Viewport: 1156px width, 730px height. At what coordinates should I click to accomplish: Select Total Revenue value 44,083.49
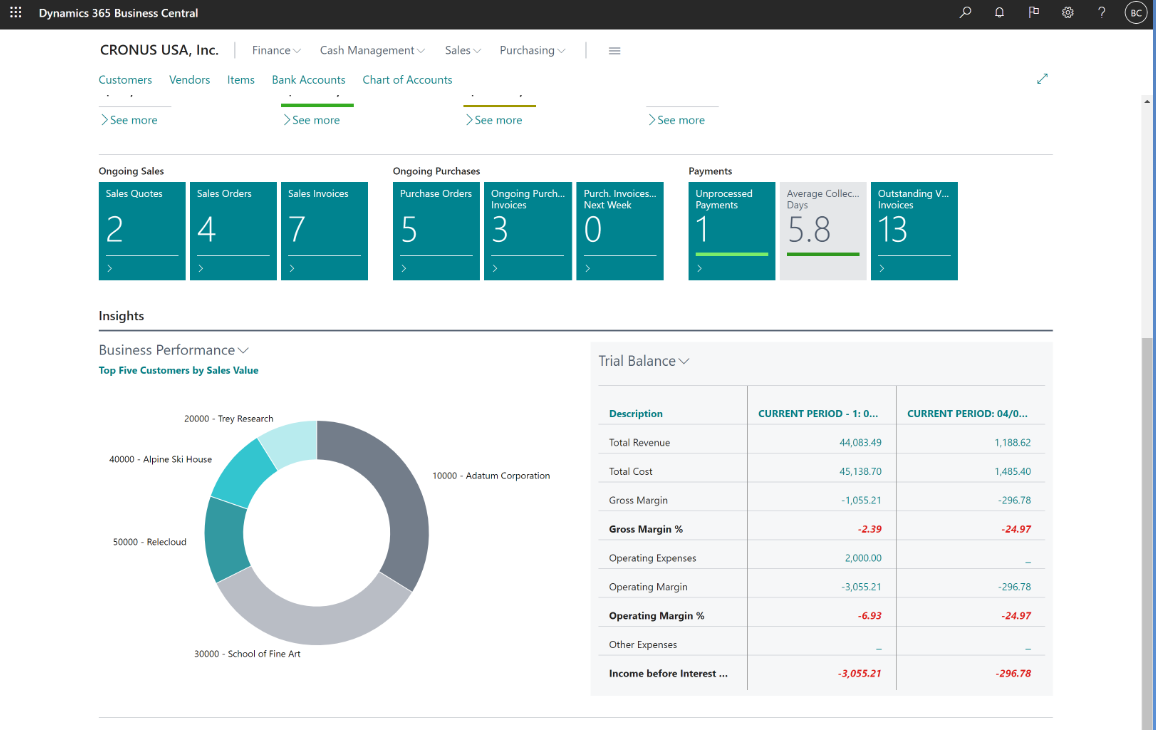[x=860, y=442]
